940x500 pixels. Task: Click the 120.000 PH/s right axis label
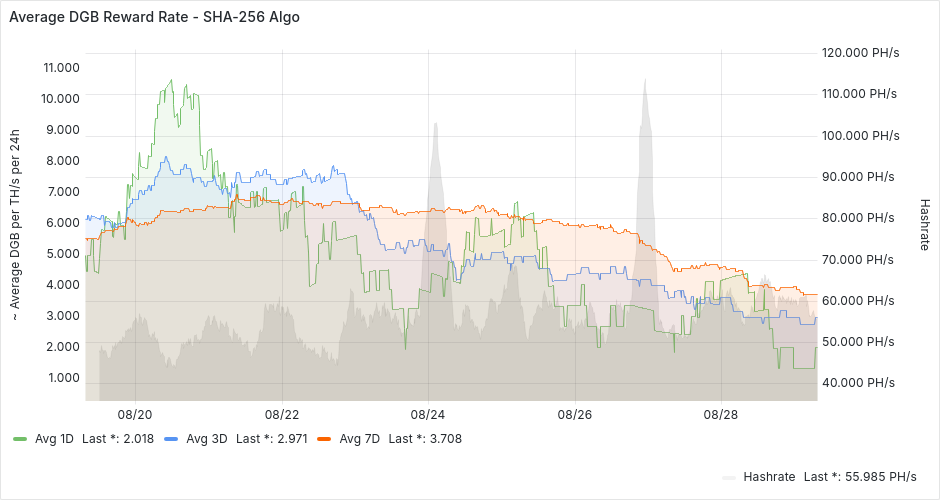pyautogui.click(x=860, y=53)
